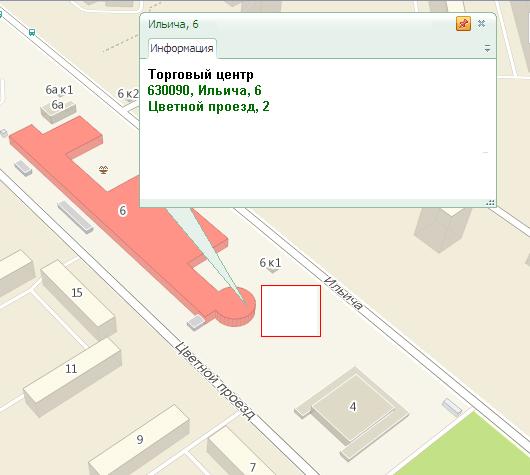This screenshot has height=475, width=530.
Task: Click the Ильича street name on the road
Action: pos(343,293)
